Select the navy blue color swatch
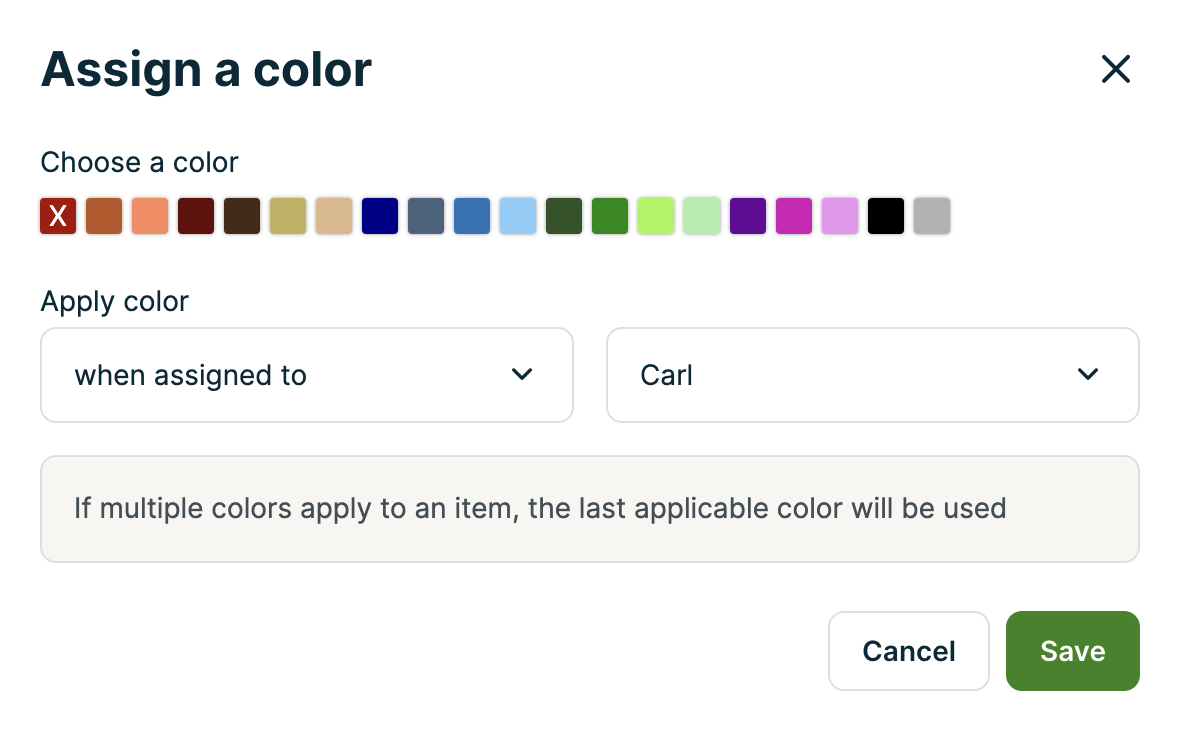 pos(379,215)
